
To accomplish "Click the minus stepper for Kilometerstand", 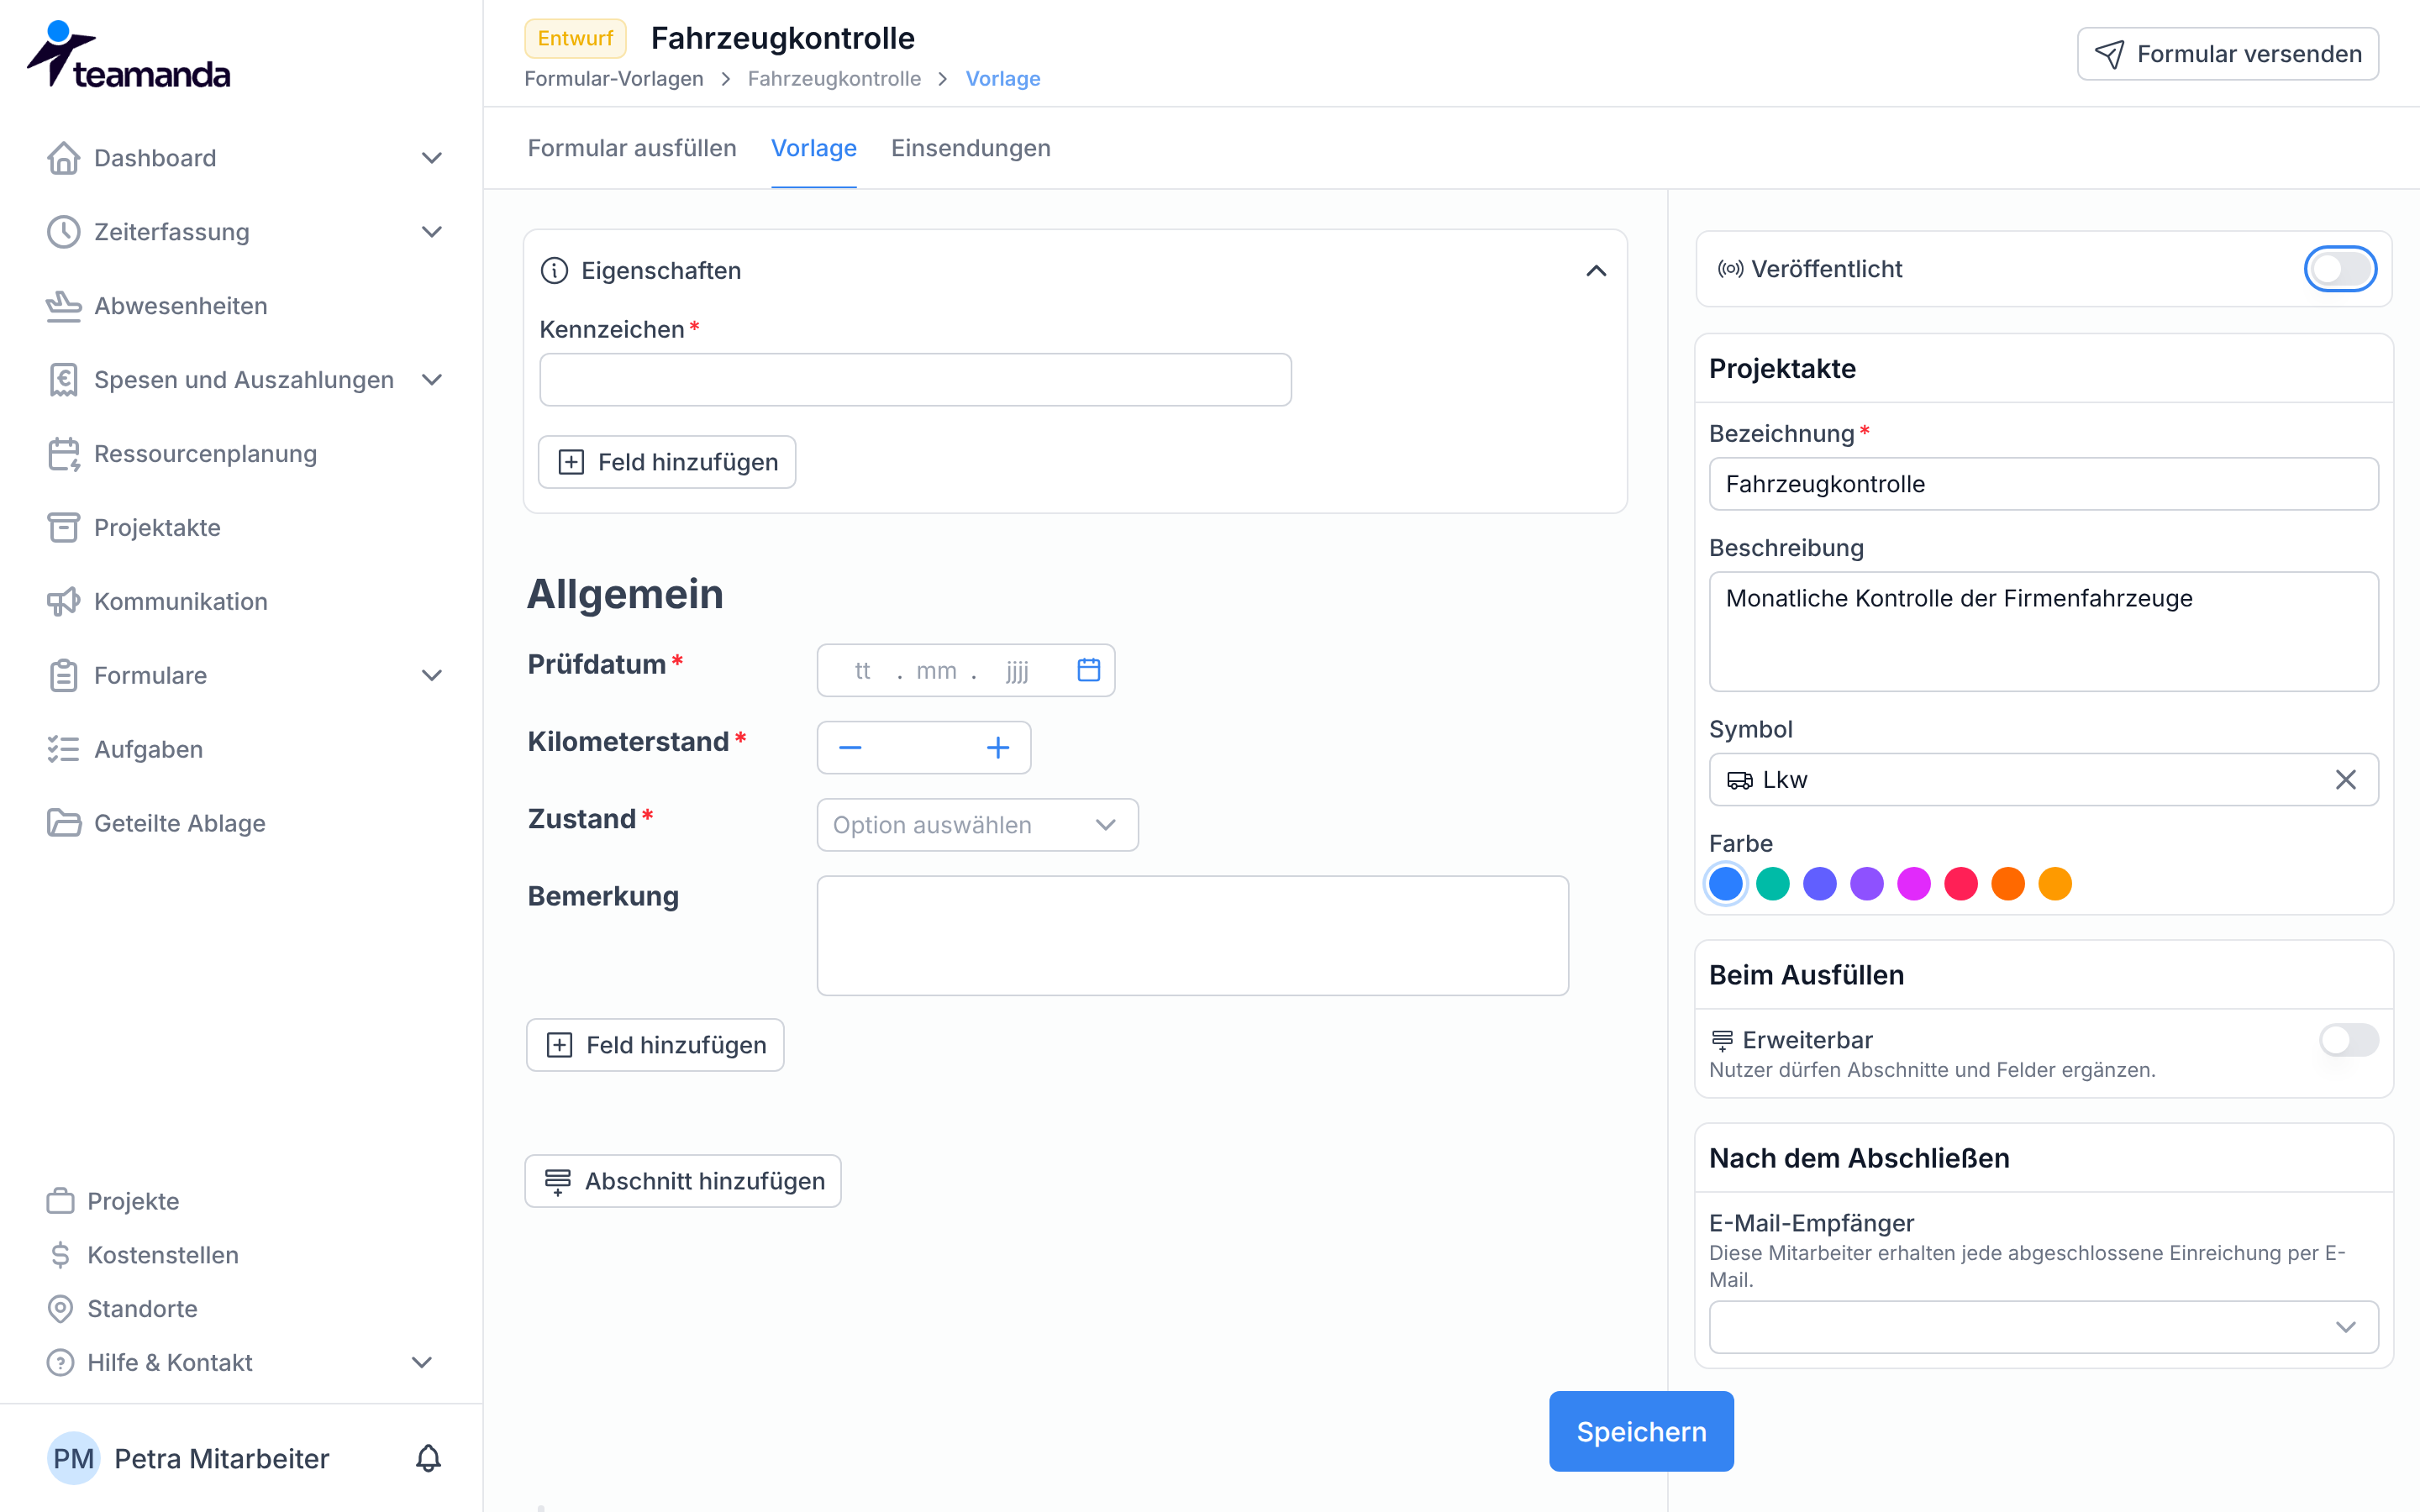I will click(x=850, y=747).
